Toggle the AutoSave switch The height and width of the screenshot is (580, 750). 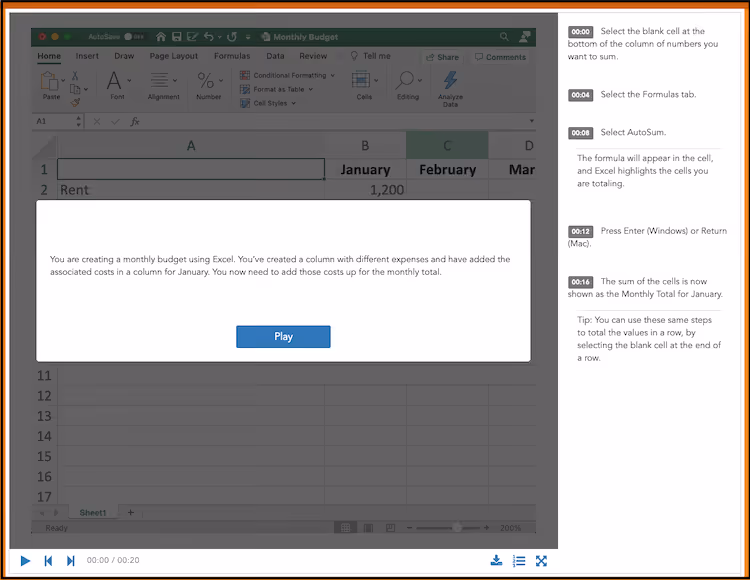point(134,37)
